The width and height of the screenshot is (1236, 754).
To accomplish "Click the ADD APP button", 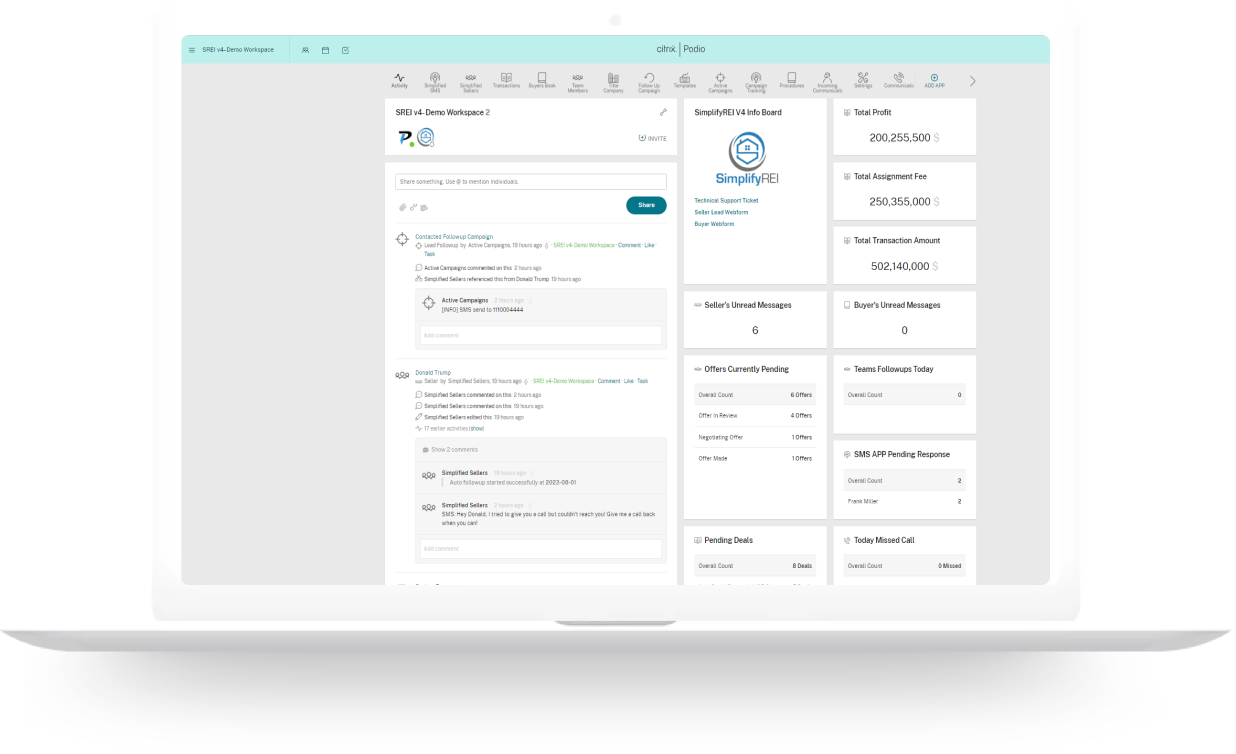I will point(934,81).
